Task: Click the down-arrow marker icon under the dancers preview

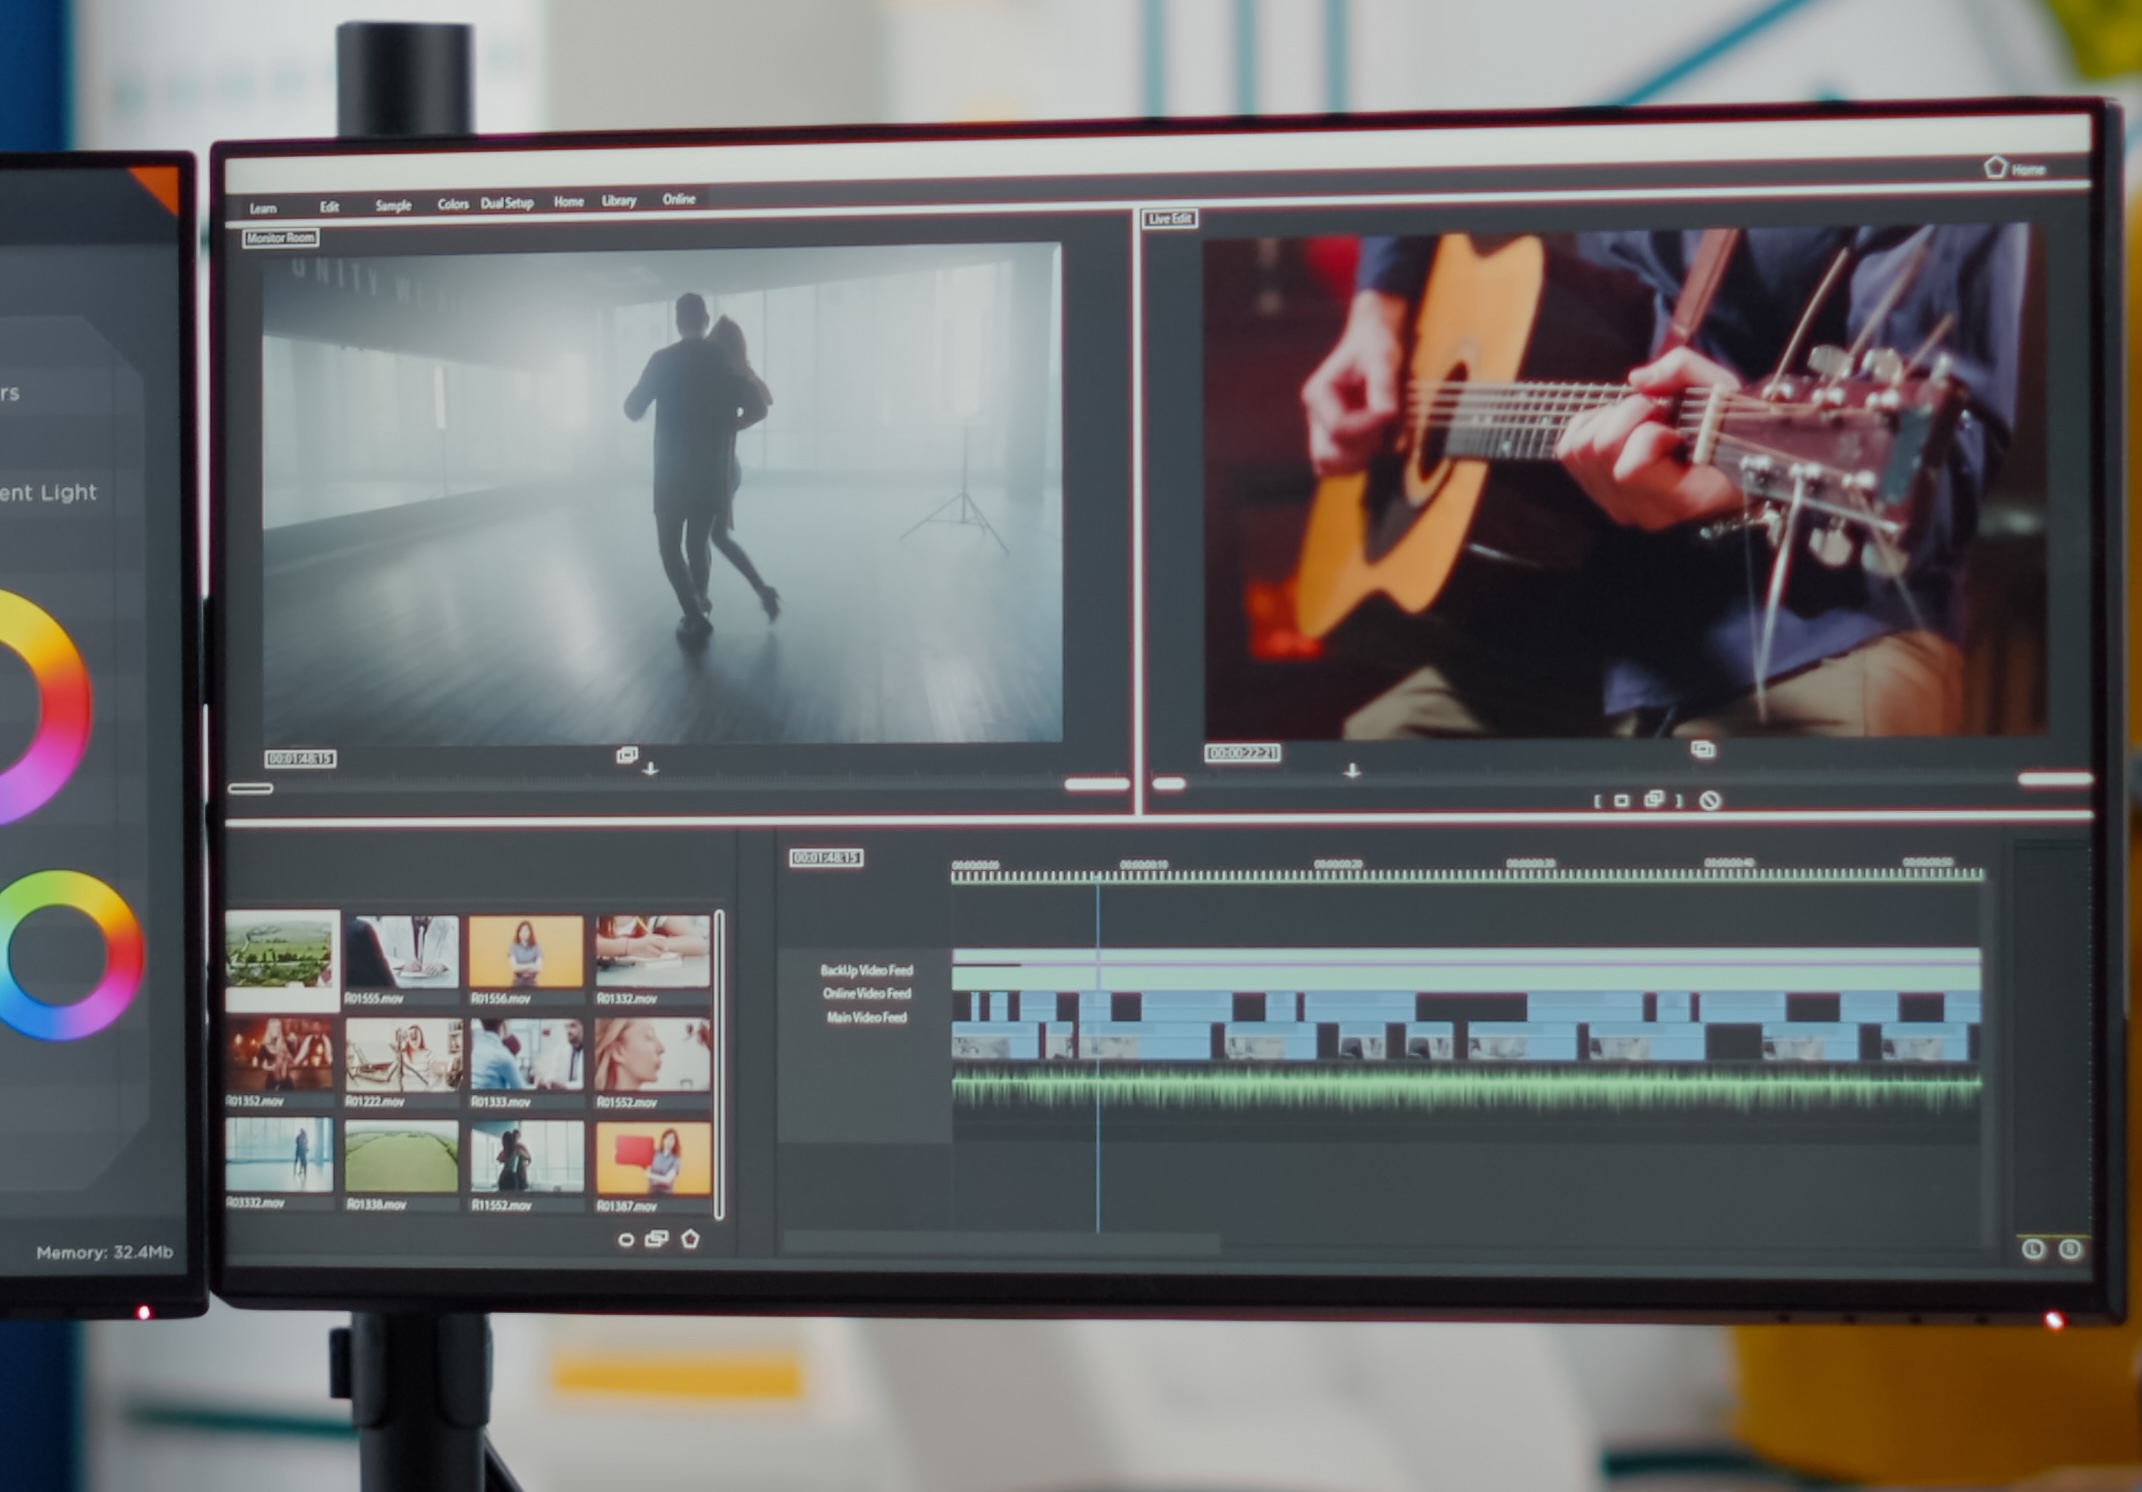Action: 650,769
